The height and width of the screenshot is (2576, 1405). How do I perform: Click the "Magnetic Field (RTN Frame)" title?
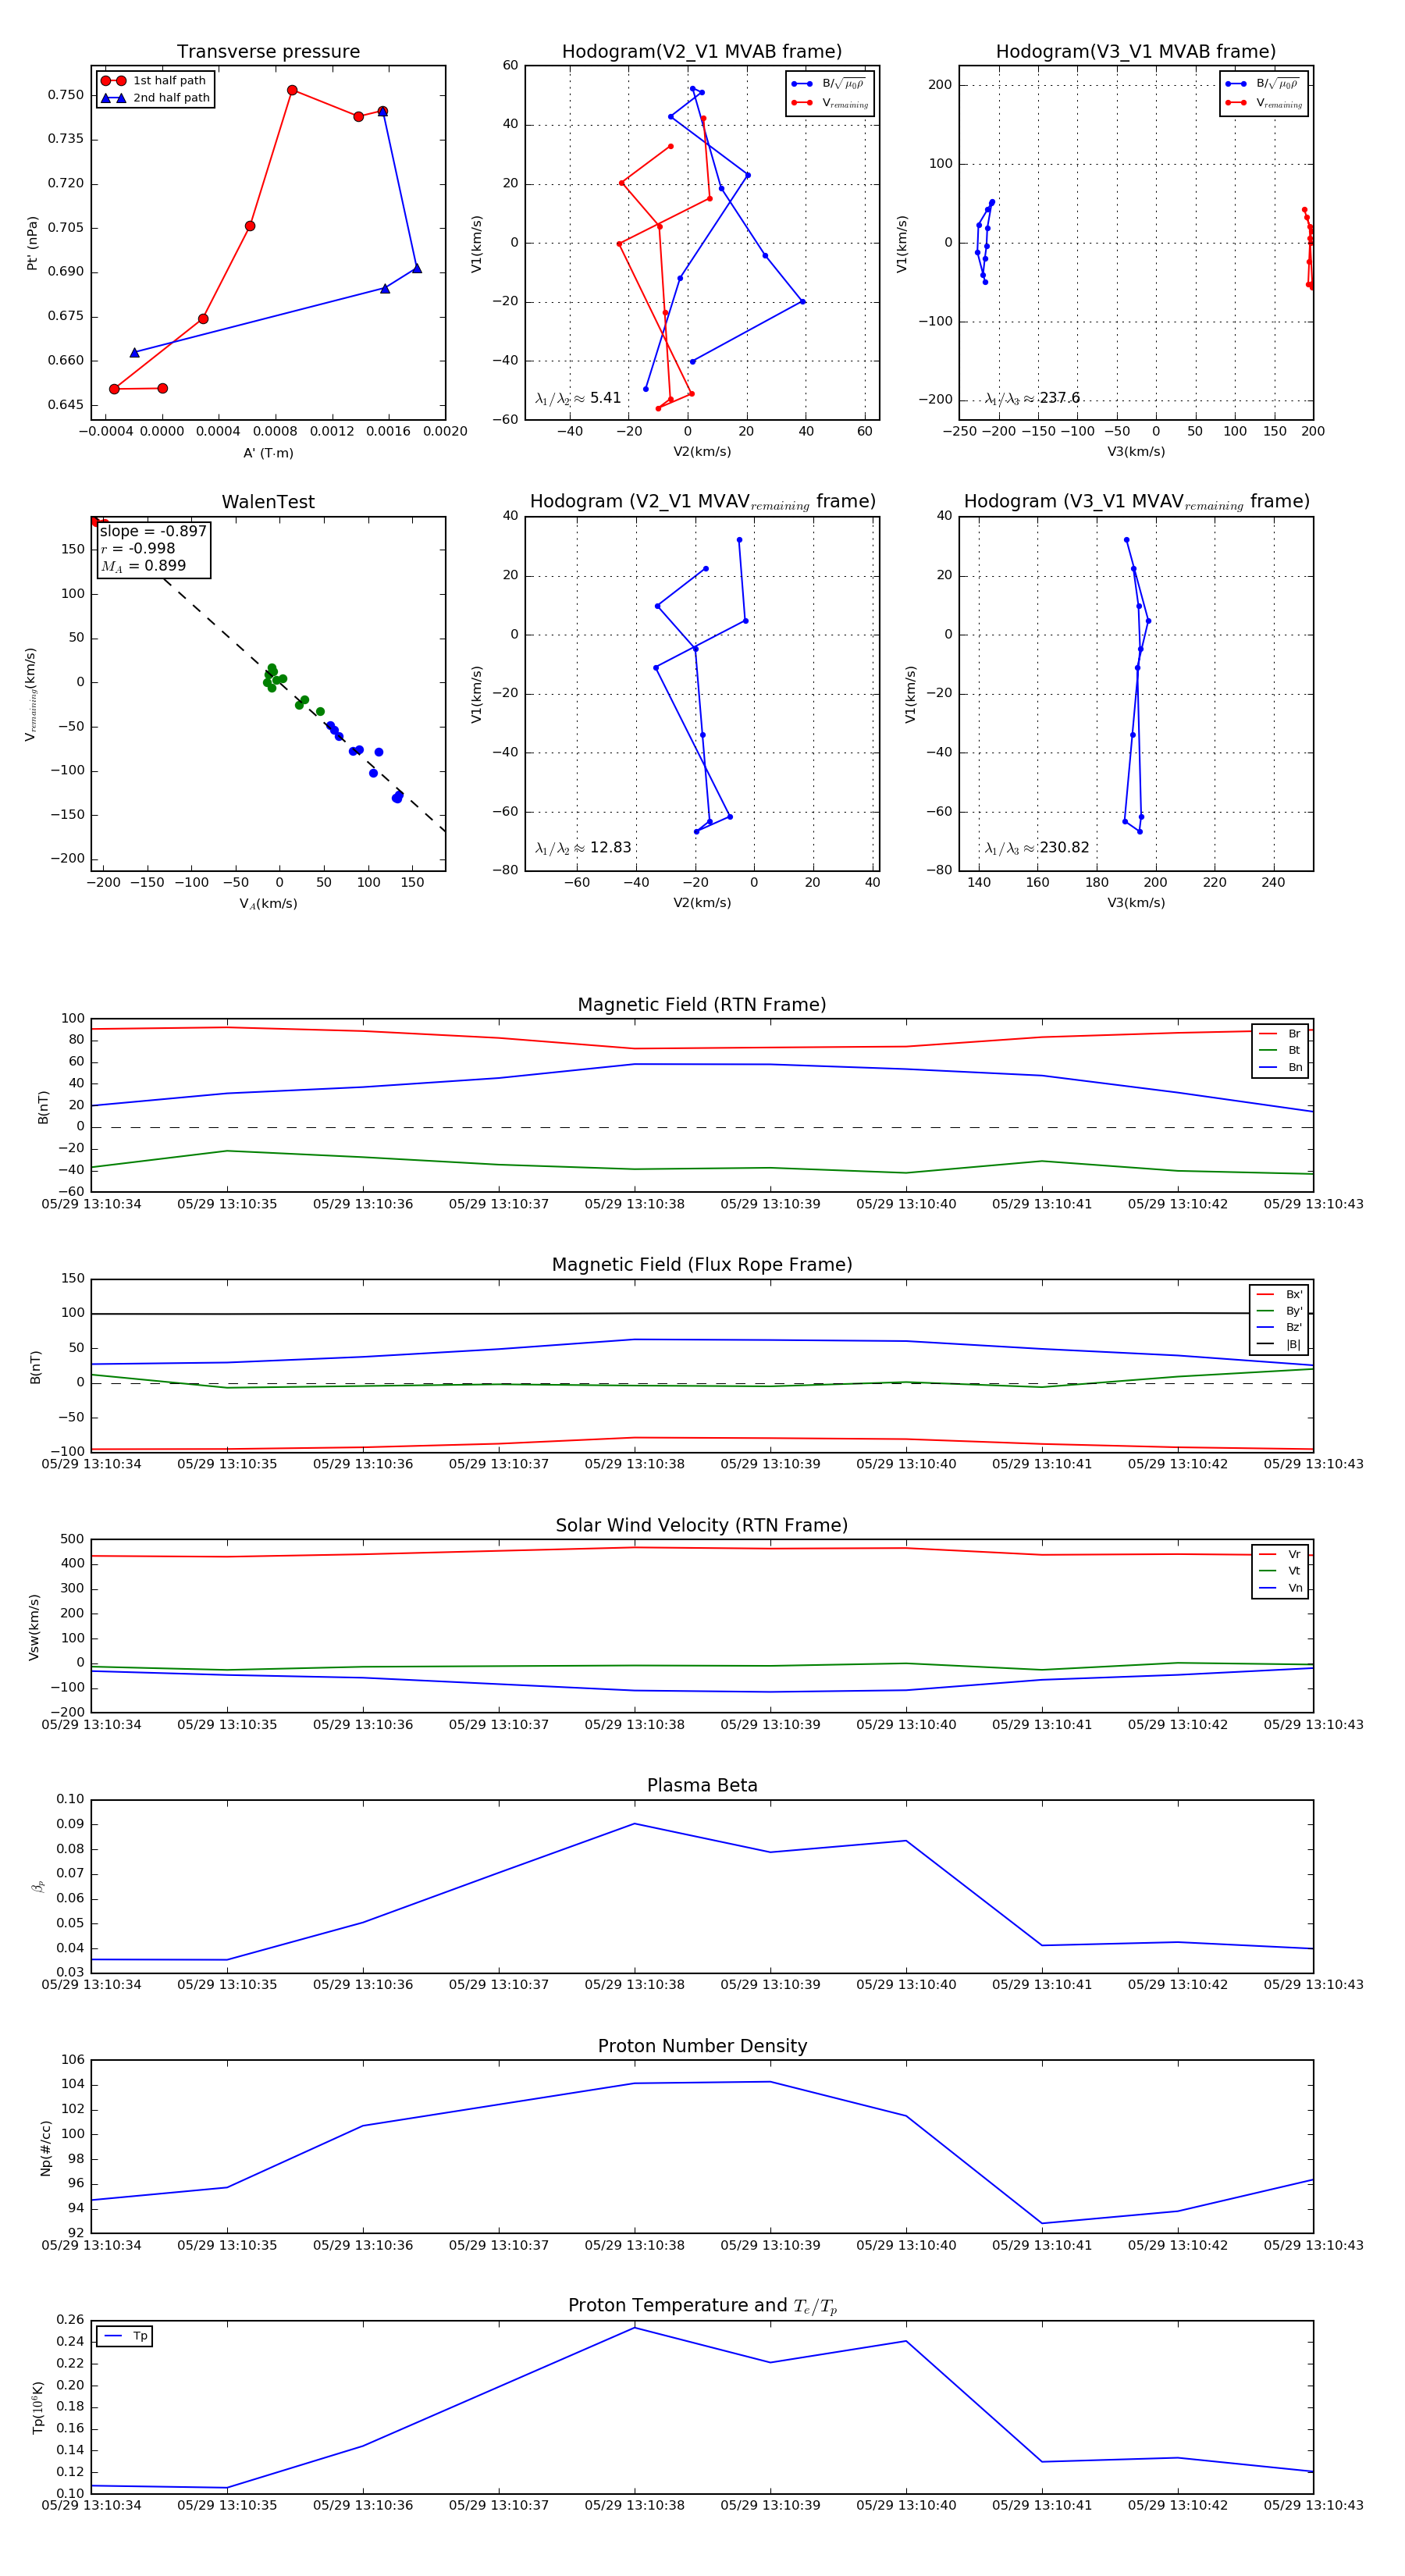point(702,1005)
